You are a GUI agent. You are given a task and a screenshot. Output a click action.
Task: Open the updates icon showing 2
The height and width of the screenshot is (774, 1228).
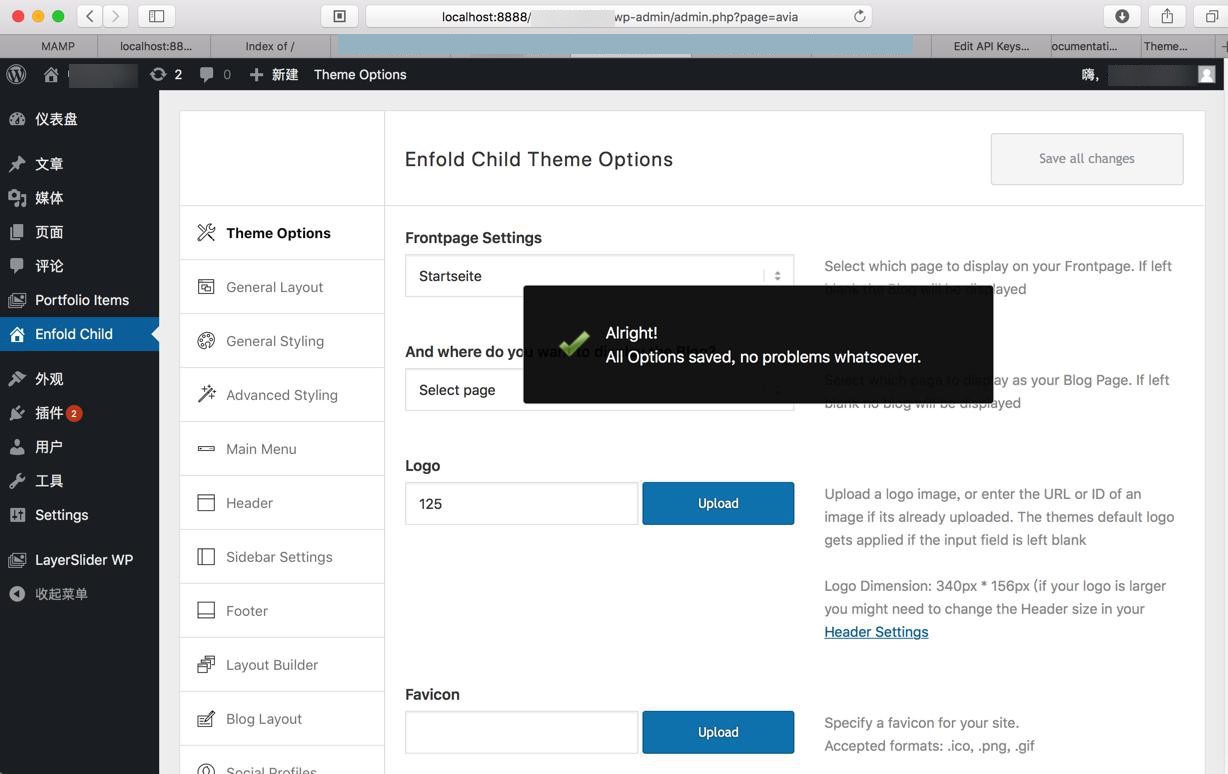165,75
